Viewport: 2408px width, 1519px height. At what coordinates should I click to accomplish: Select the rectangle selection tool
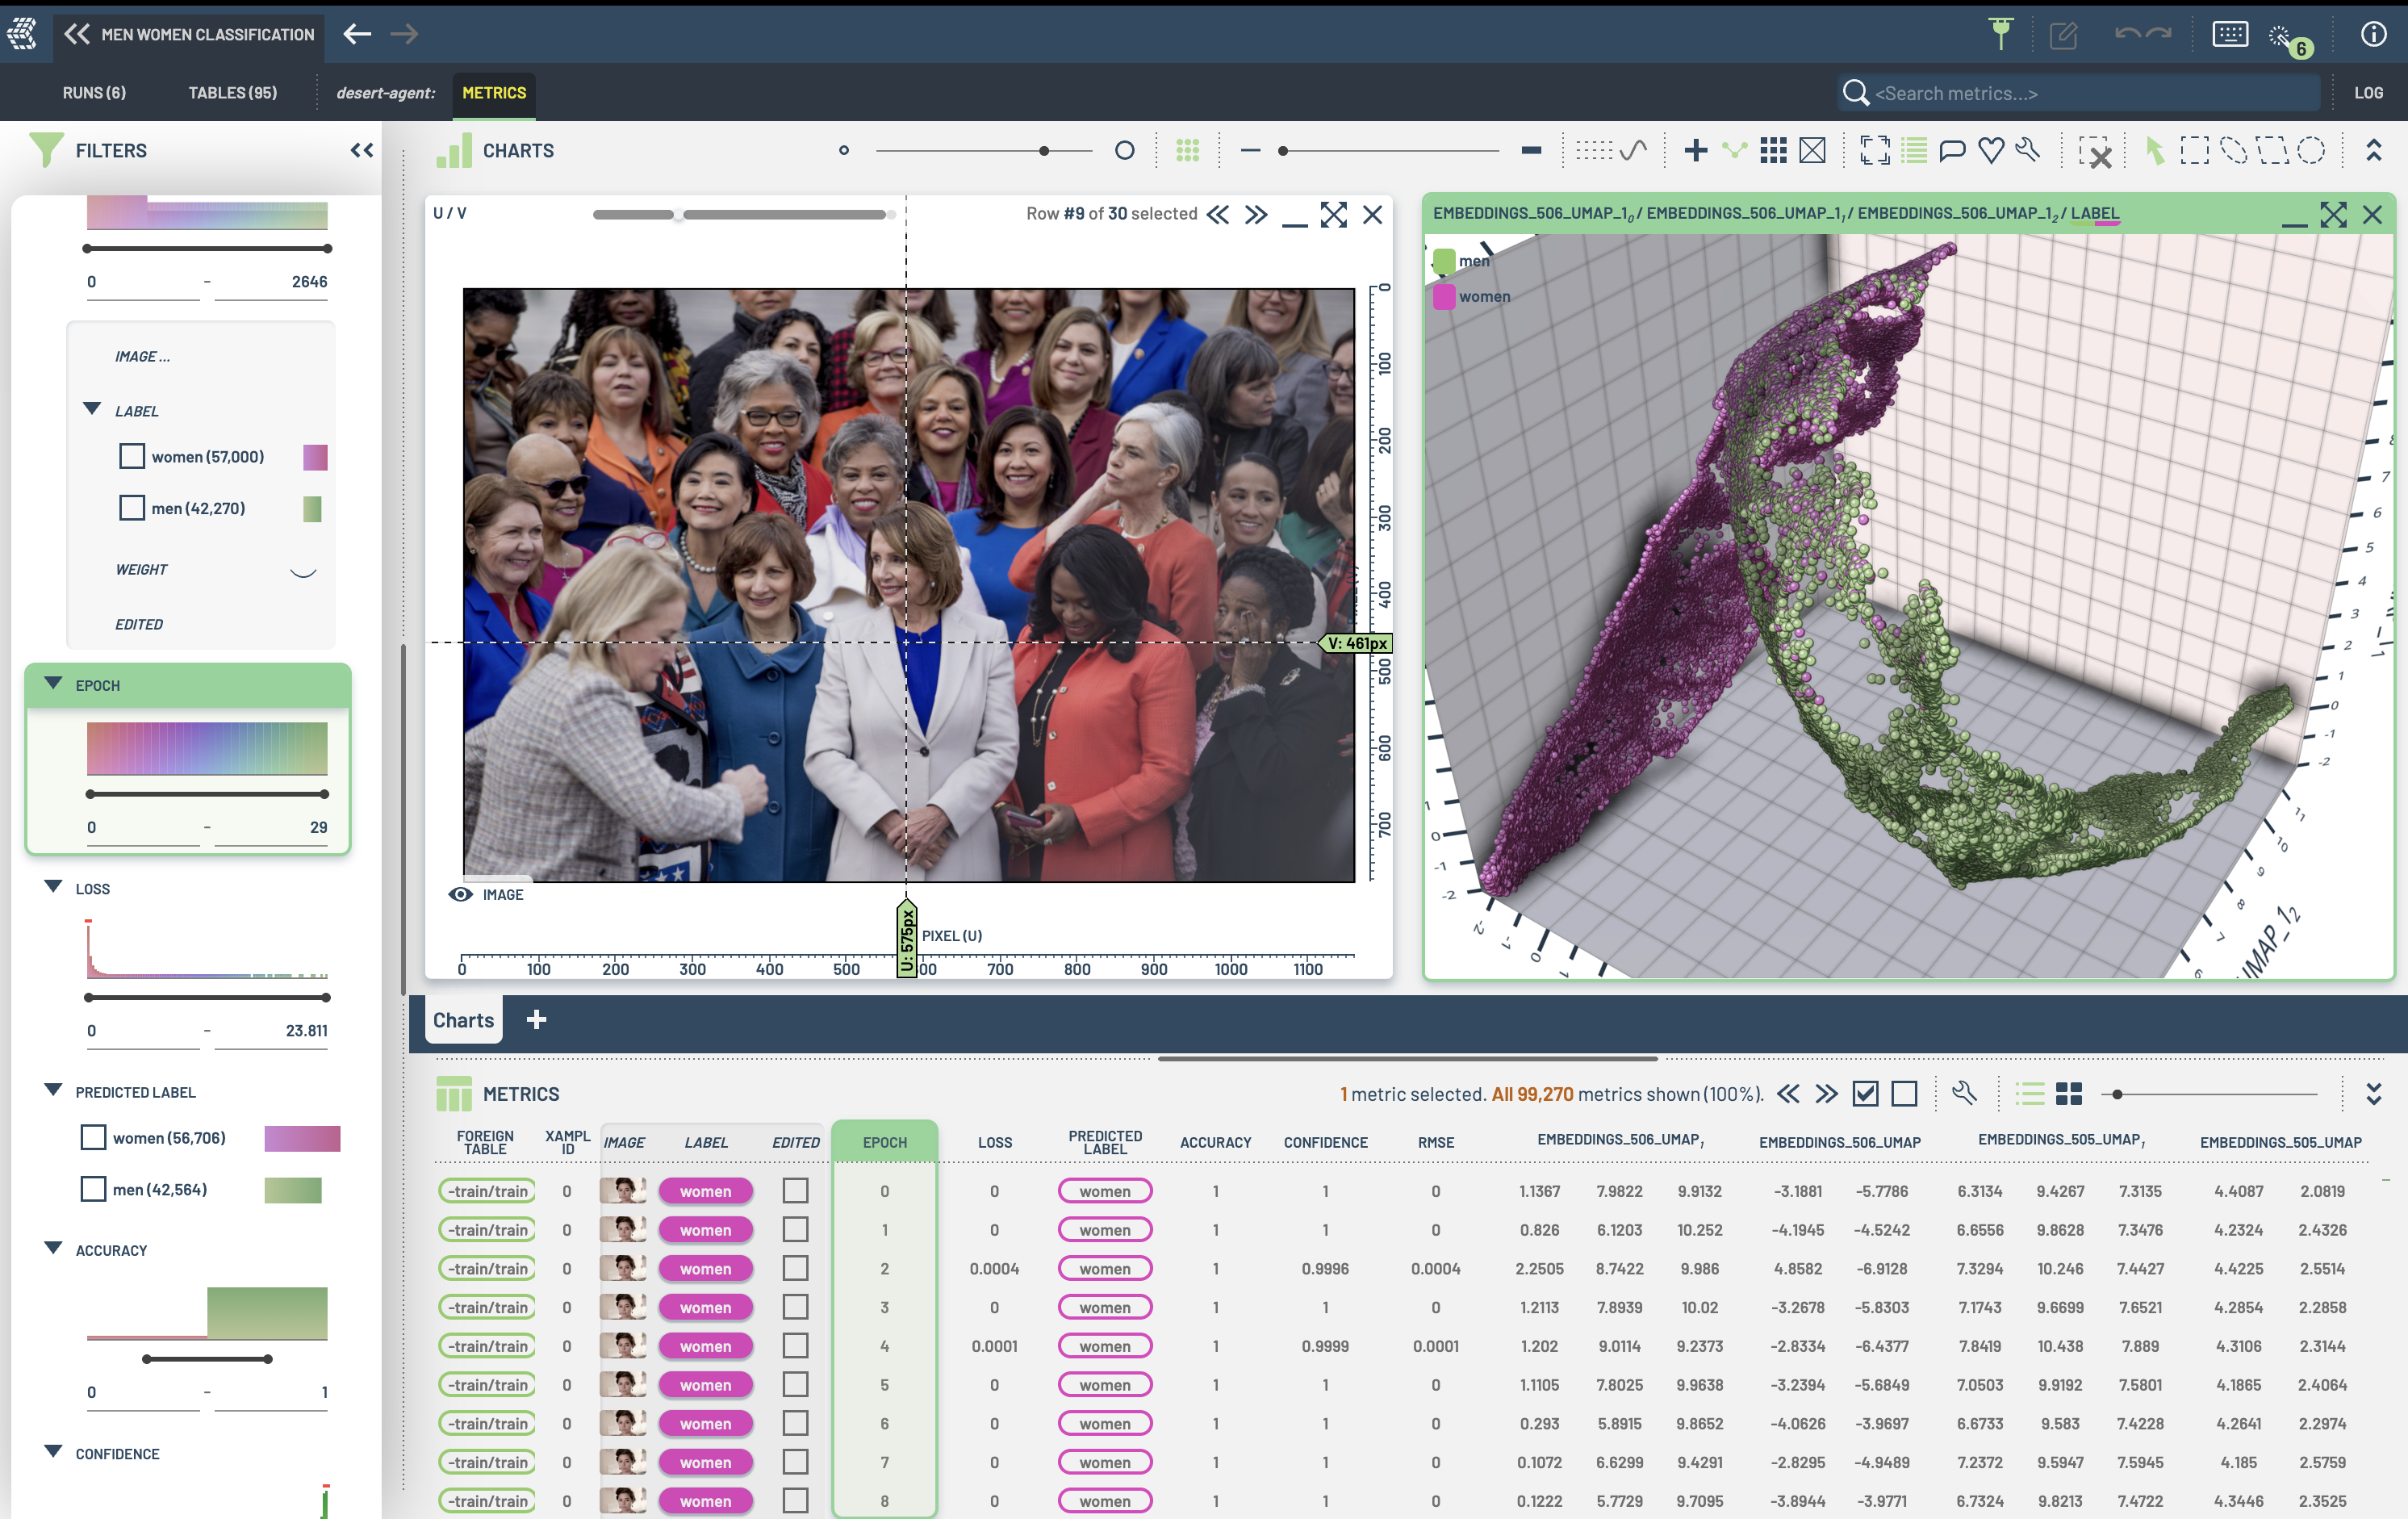(2194, 151)
